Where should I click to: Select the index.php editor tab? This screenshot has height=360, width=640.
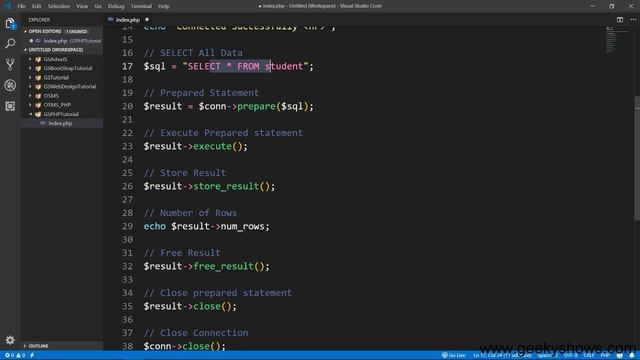click(x=128, y=20)
